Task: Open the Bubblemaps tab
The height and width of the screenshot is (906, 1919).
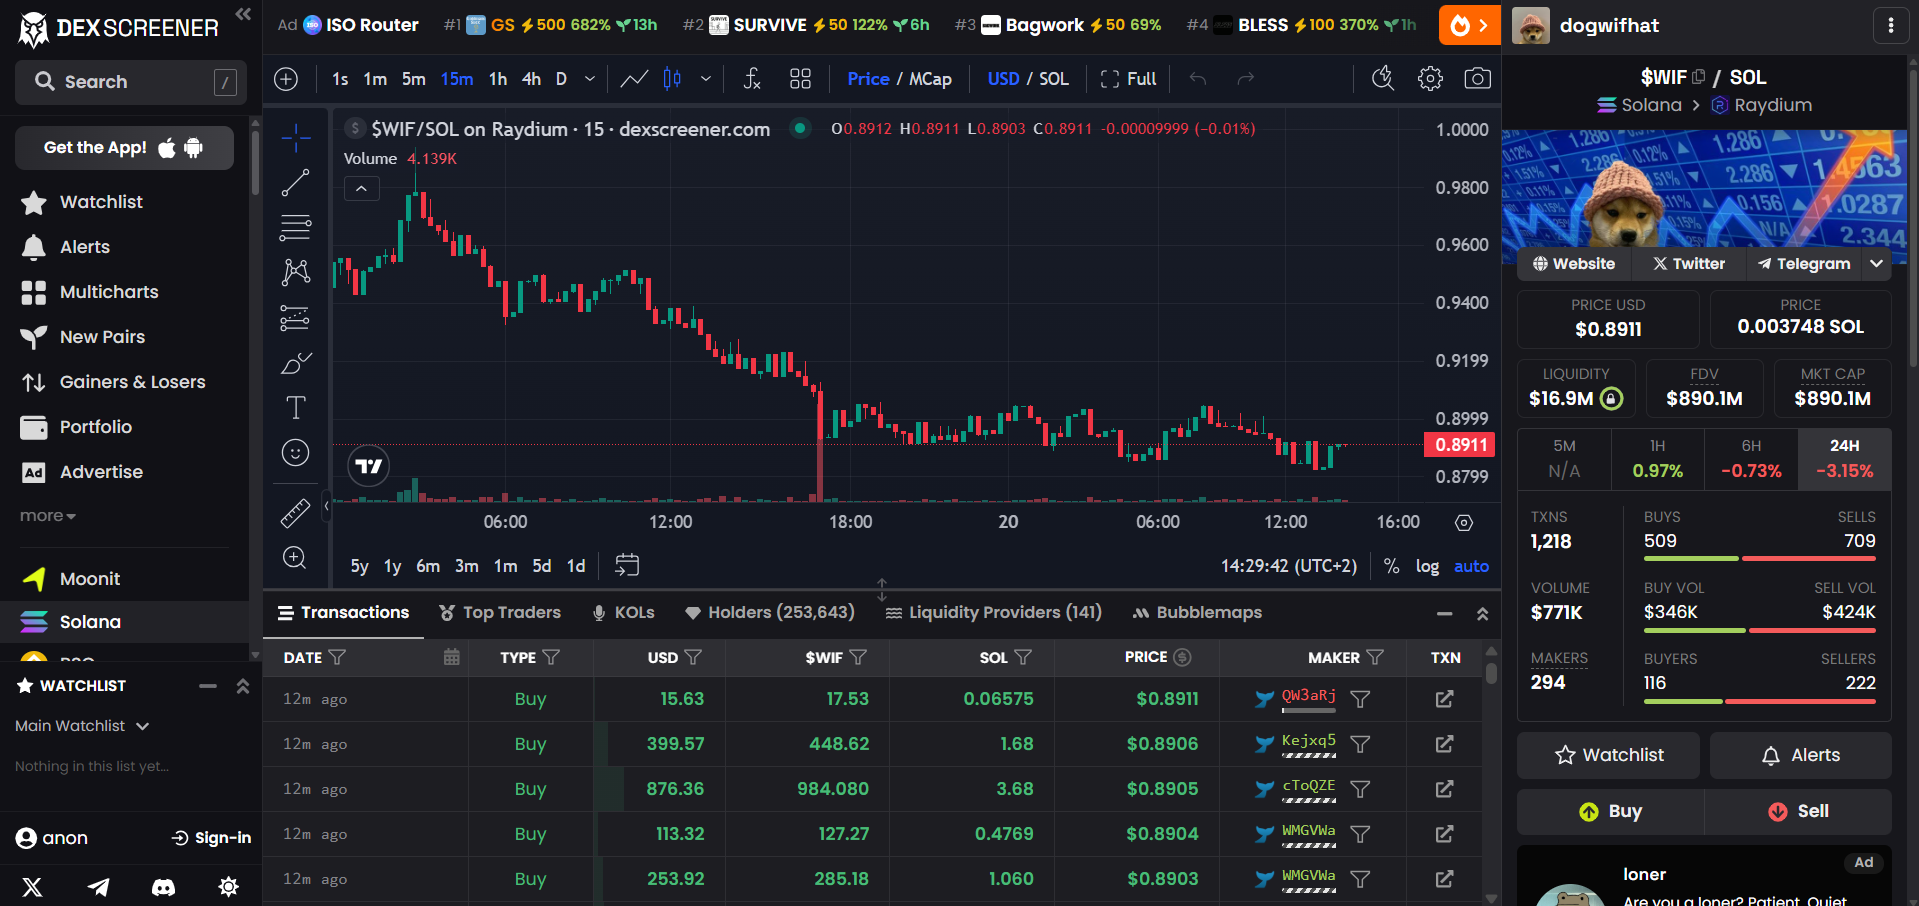Action: click(1197, 612)
